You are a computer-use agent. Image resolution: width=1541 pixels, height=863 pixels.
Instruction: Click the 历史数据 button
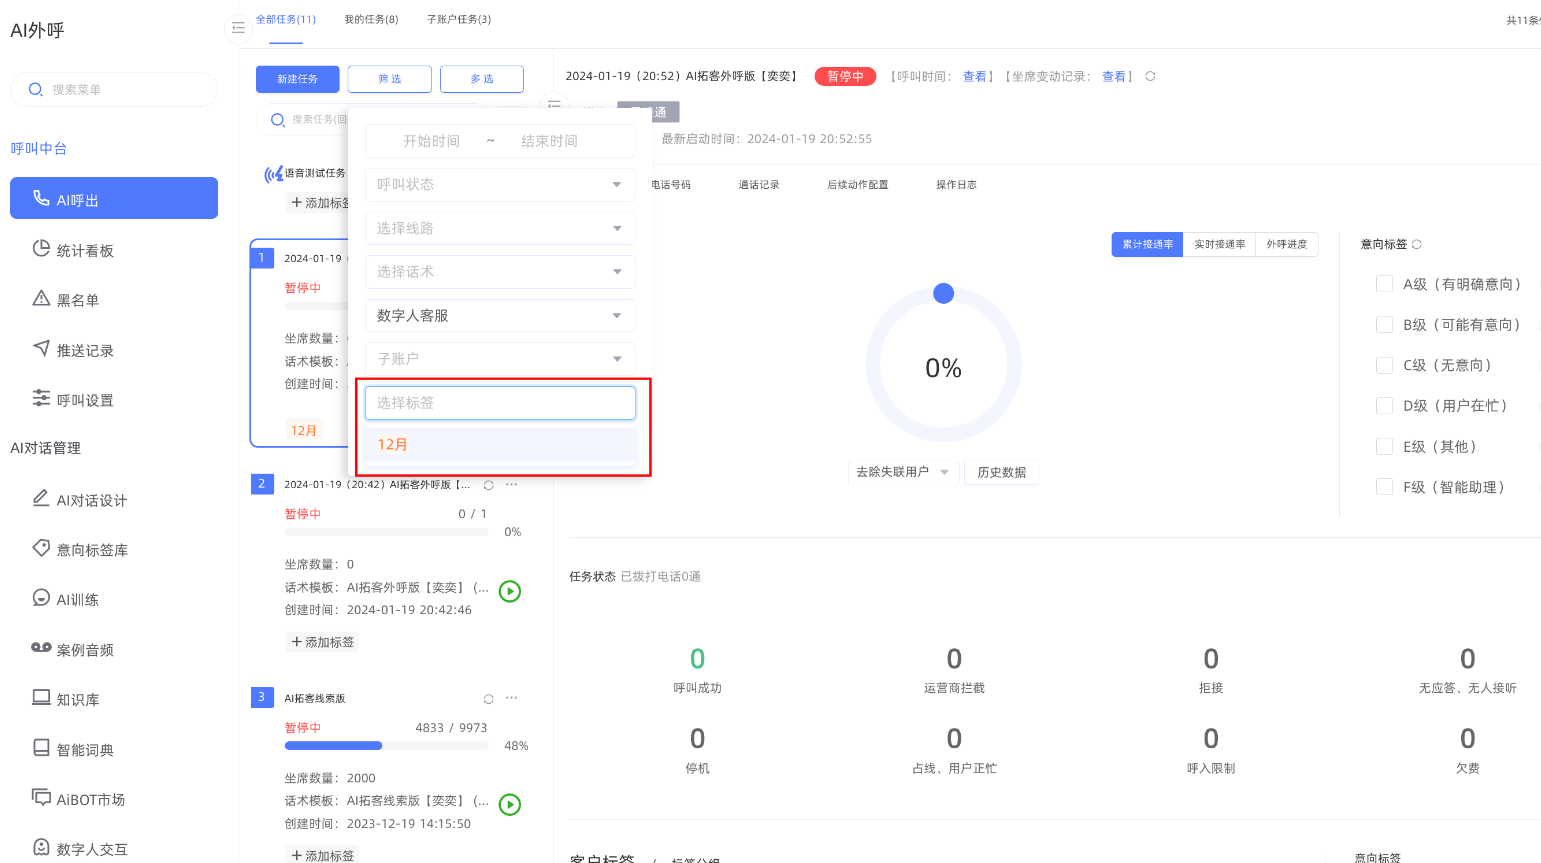(x=1001, y=472)
